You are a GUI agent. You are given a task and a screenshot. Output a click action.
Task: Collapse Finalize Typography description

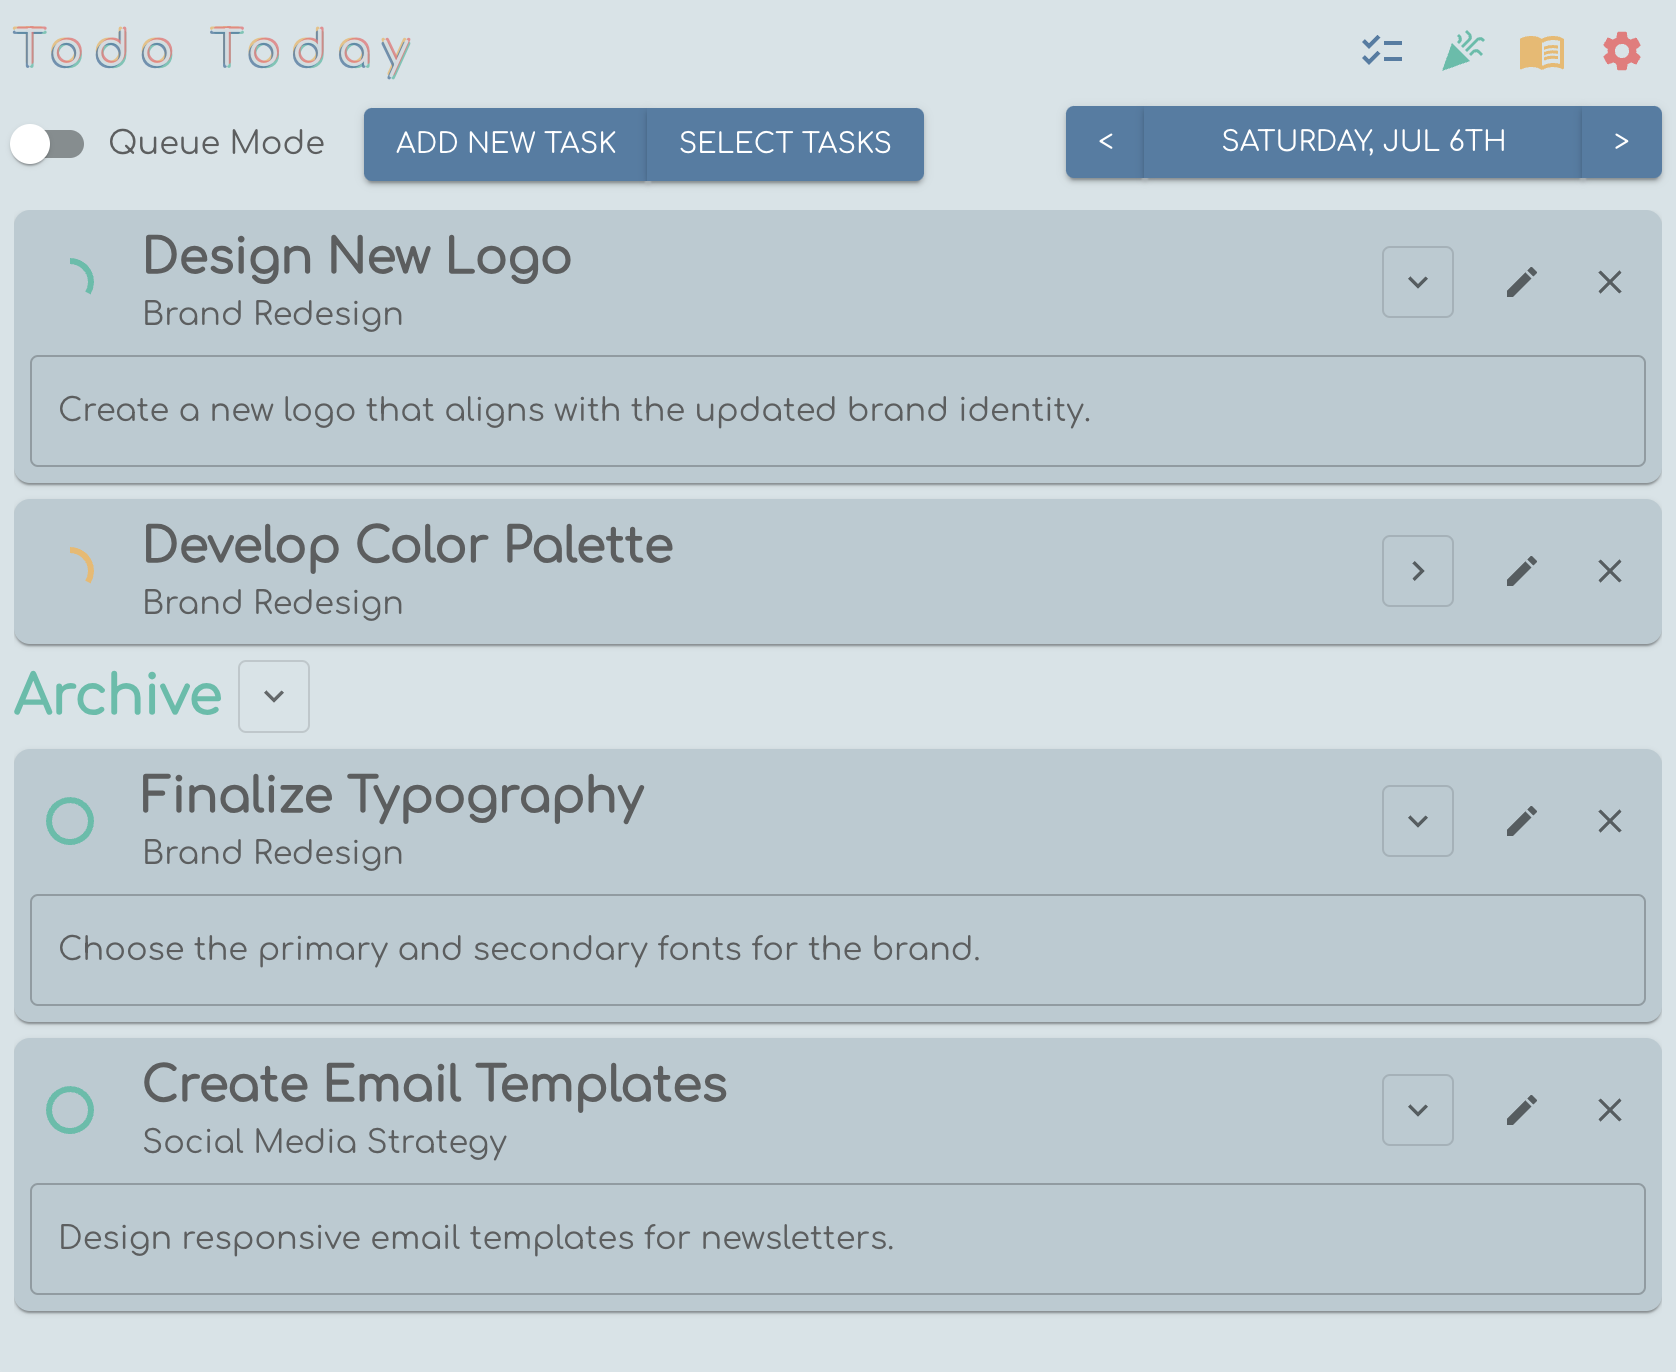click(x=1418, y=821)
